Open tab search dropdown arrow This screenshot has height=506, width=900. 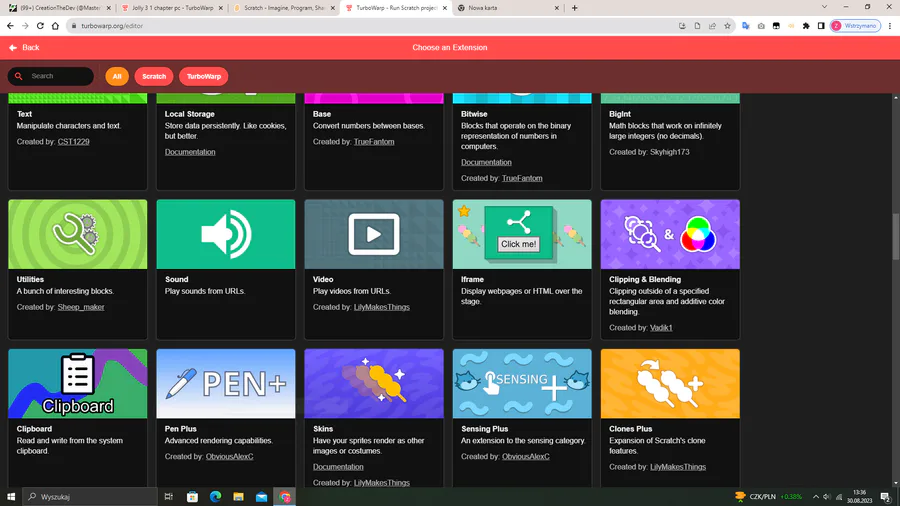(824, 7)
